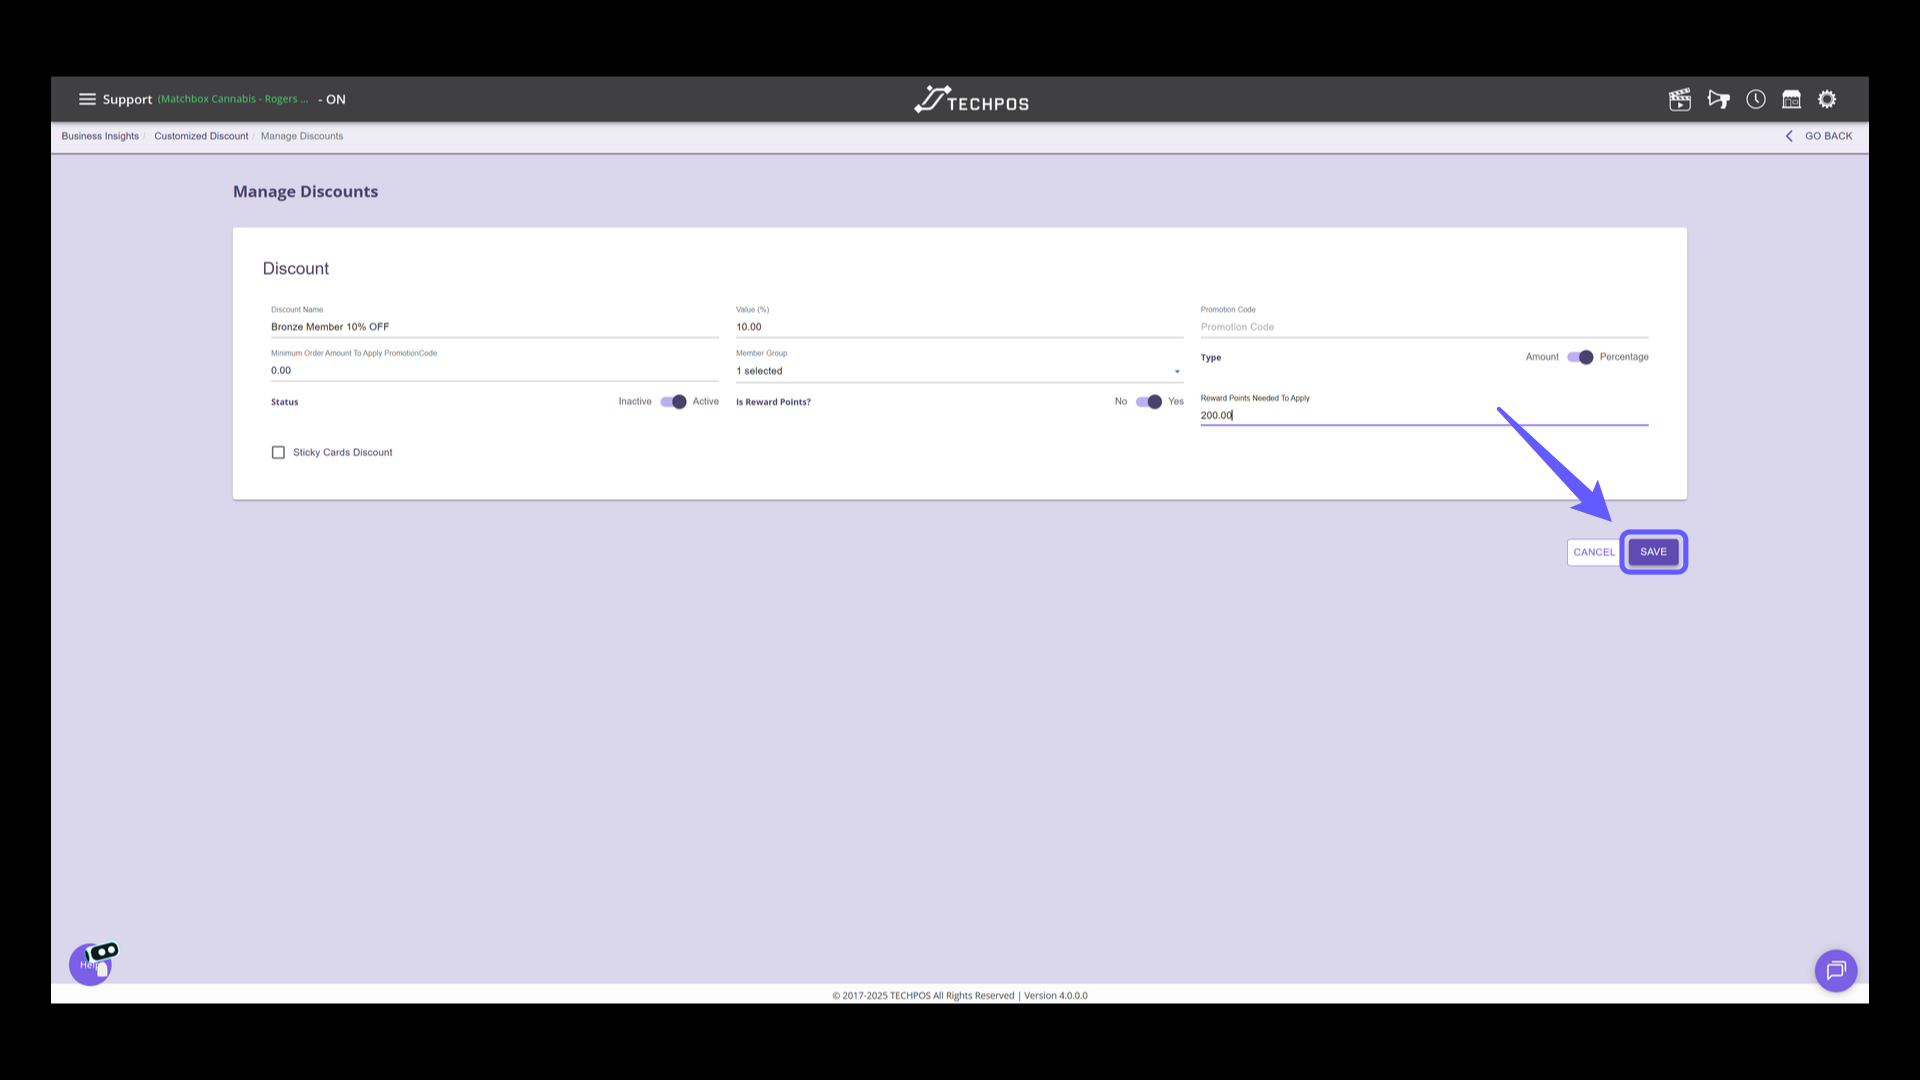Click the Help robot assistant icon
This screenshot has height=1080, width=1920.
point(91,963)
